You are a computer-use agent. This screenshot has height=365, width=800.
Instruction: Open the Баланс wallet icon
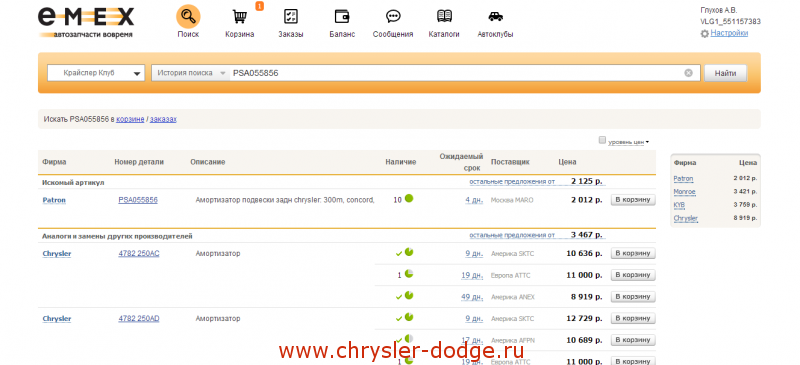pos(342,17)
